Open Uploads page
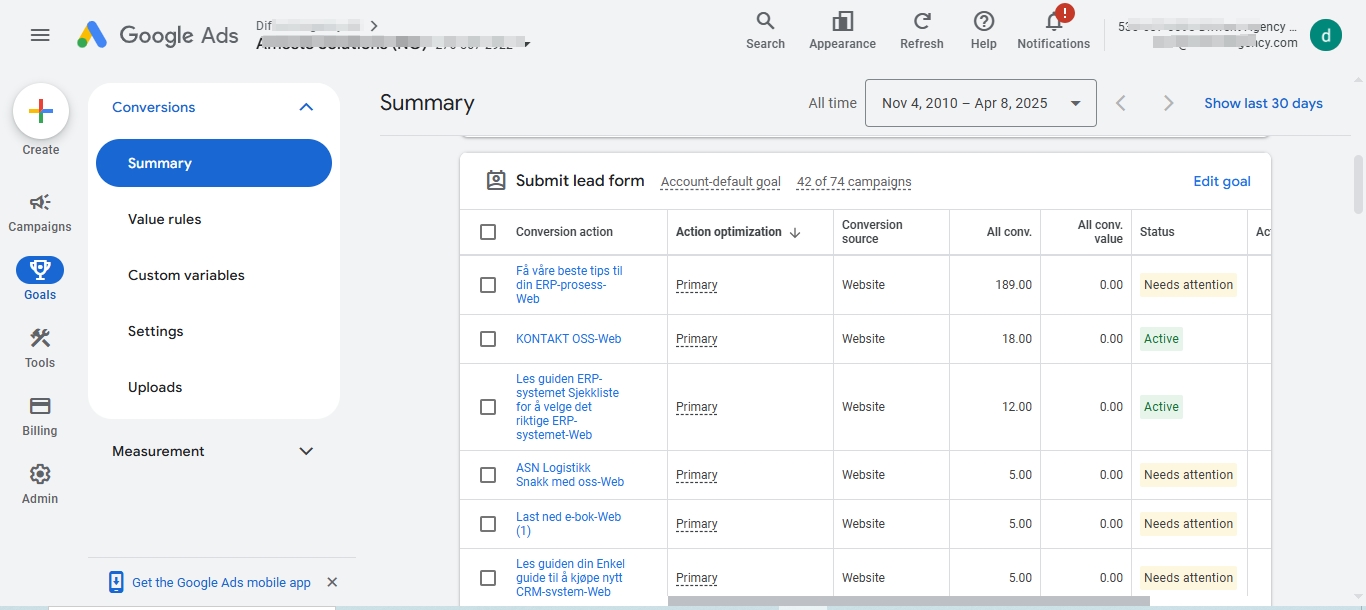This screenshot has width=1366, height=610. 155,387
